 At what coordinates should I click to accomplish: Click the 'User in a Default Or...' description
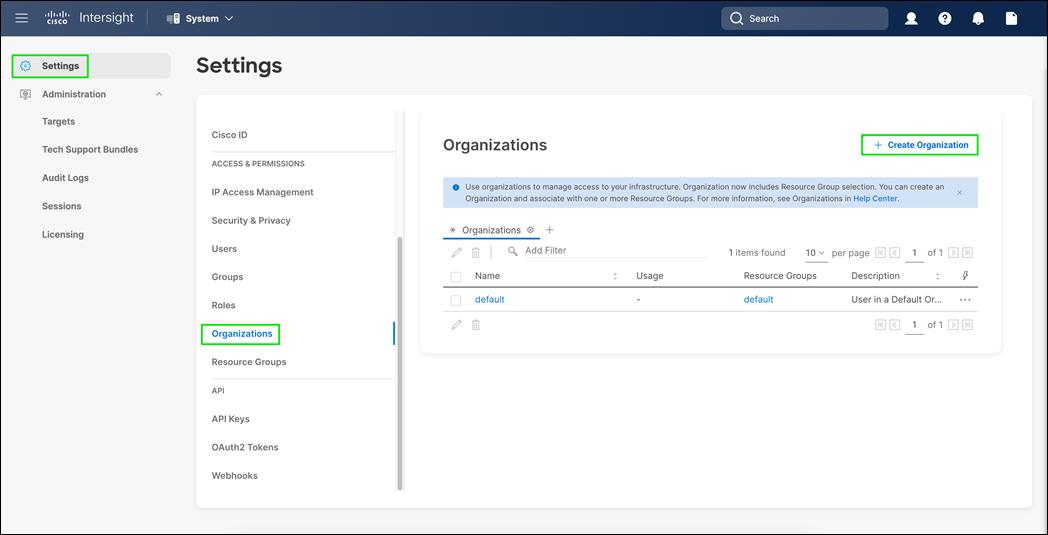[896, 300]
